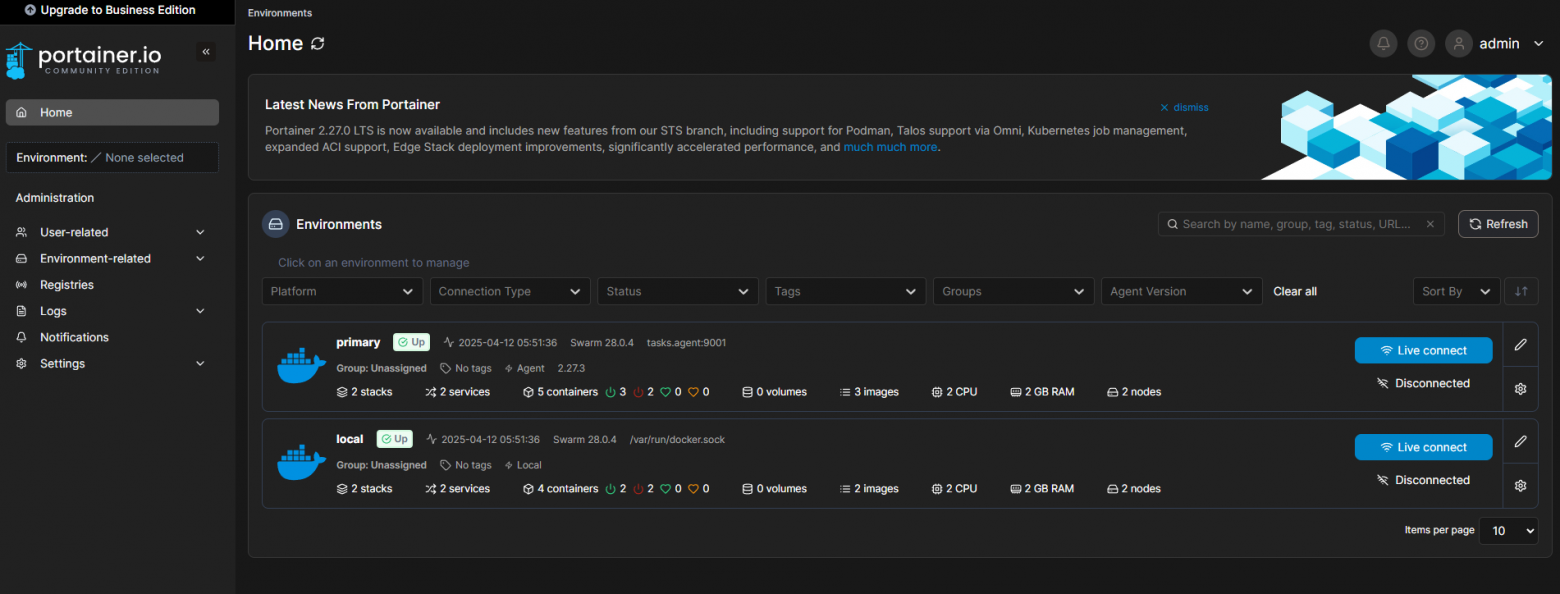Image resolution: width=1560 pixels, height=594 pixels.
Task: Open local environment settings gear icon
Action: point(1521,486)
